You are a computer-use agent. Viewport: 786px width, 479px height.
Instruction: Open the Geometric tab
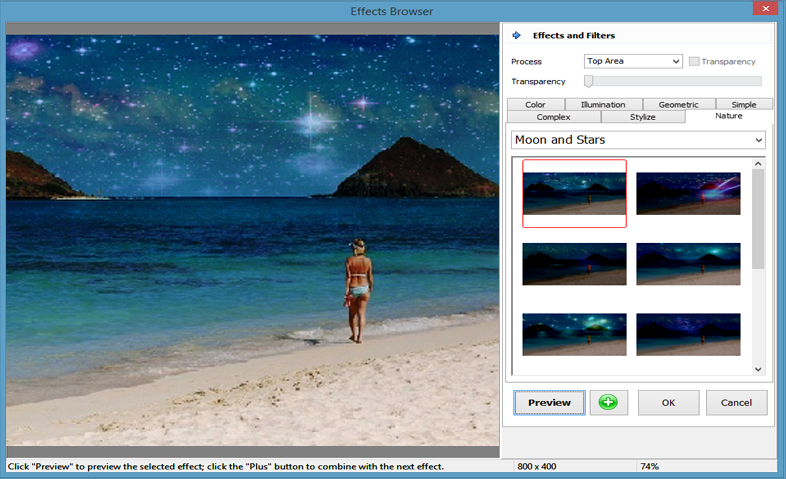(678, 104)
